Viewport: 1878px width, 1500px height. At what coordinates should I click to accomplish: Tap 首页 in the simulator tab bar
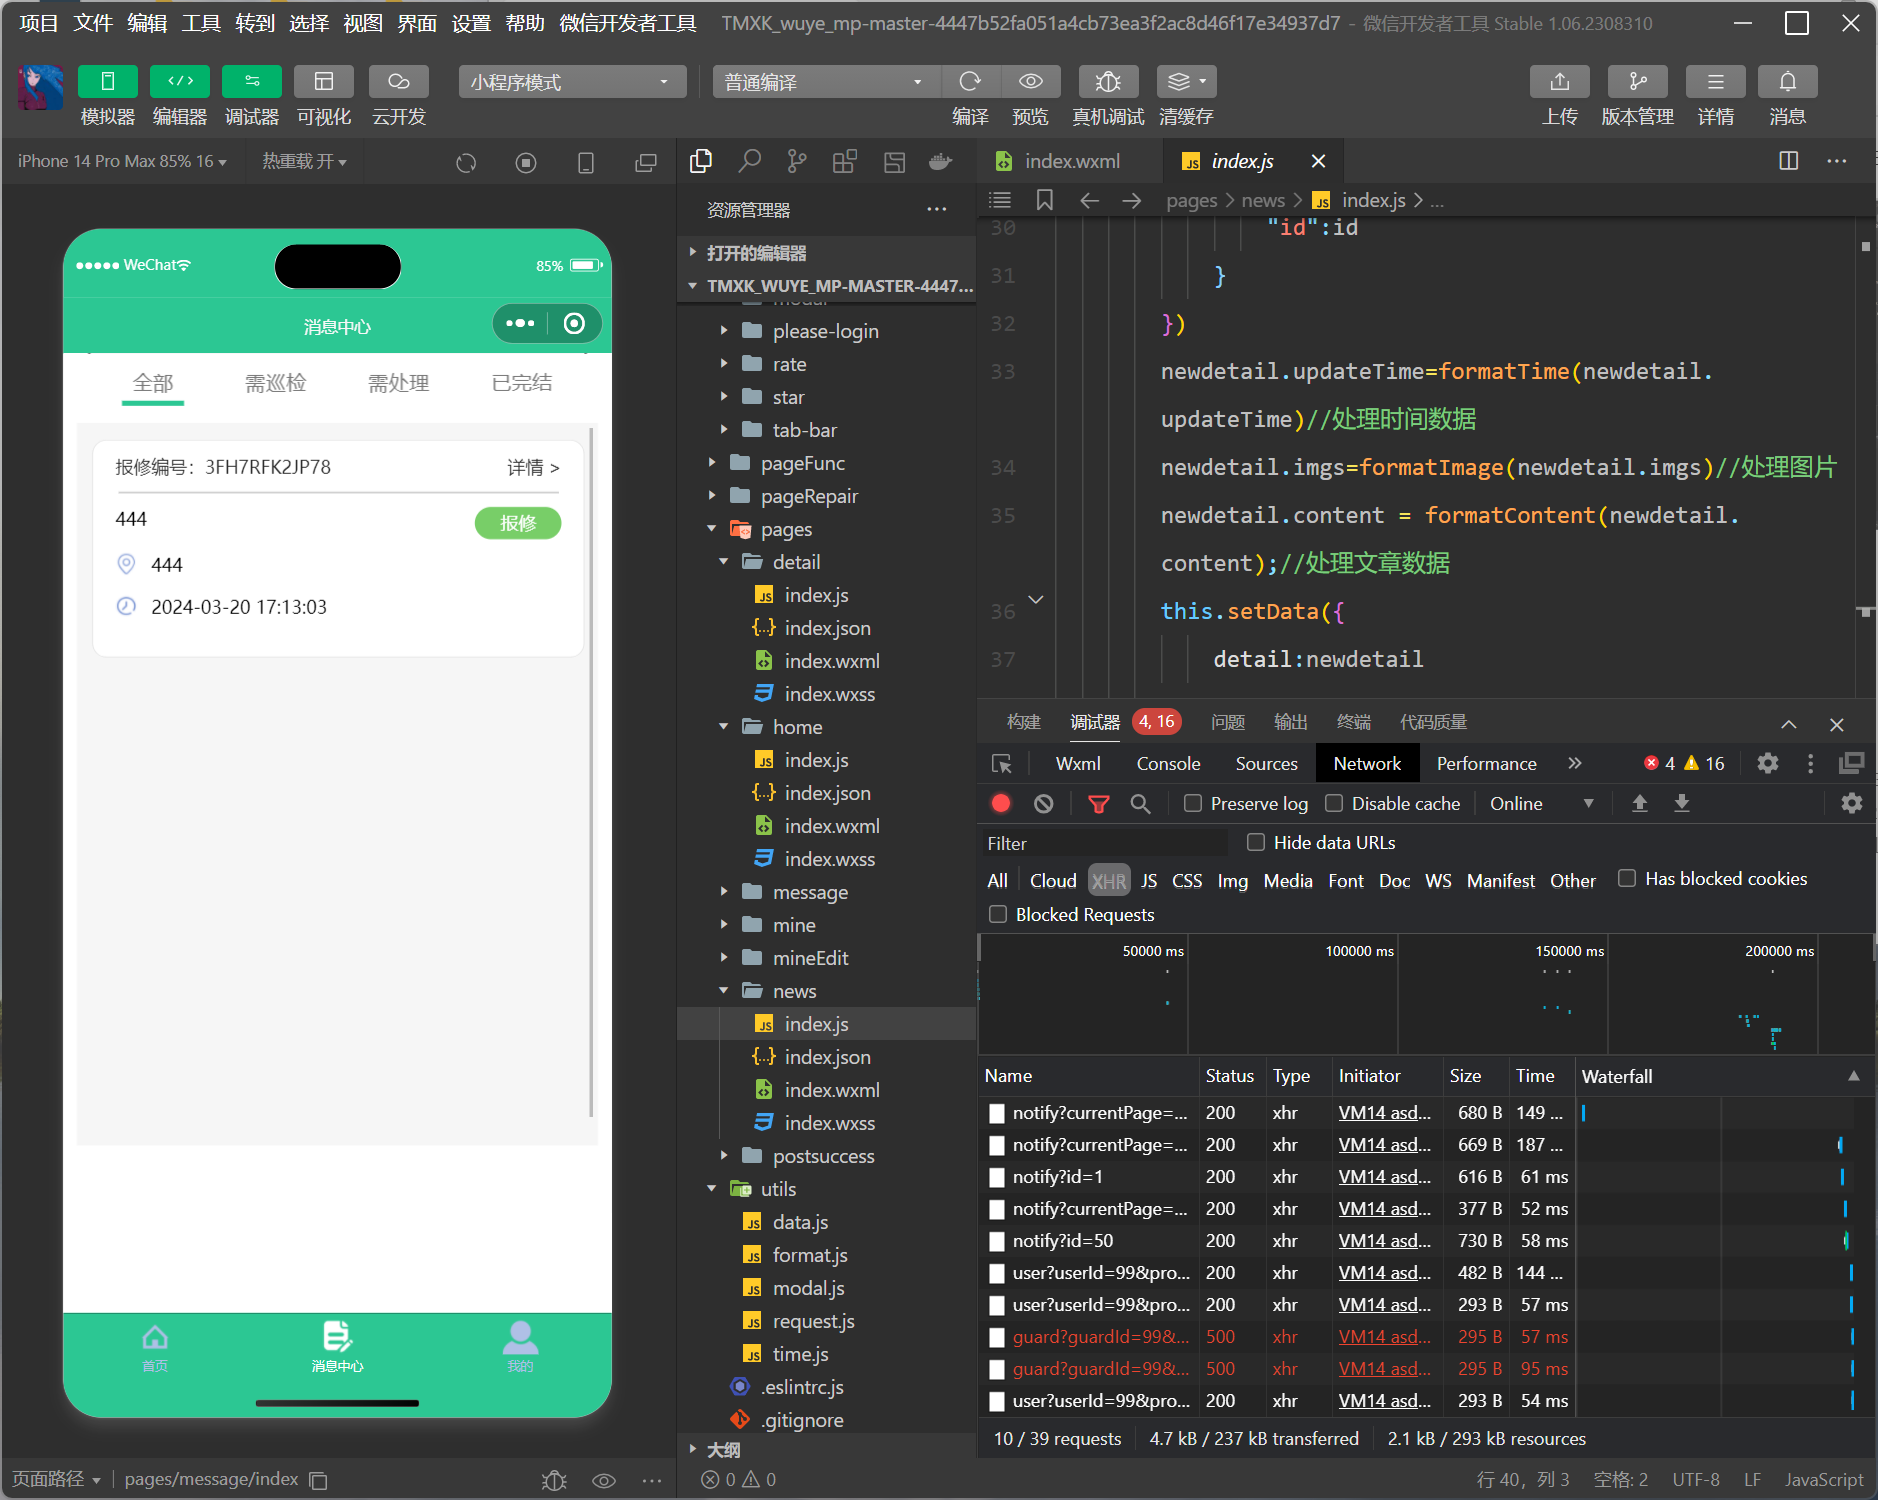(155, 1346)
